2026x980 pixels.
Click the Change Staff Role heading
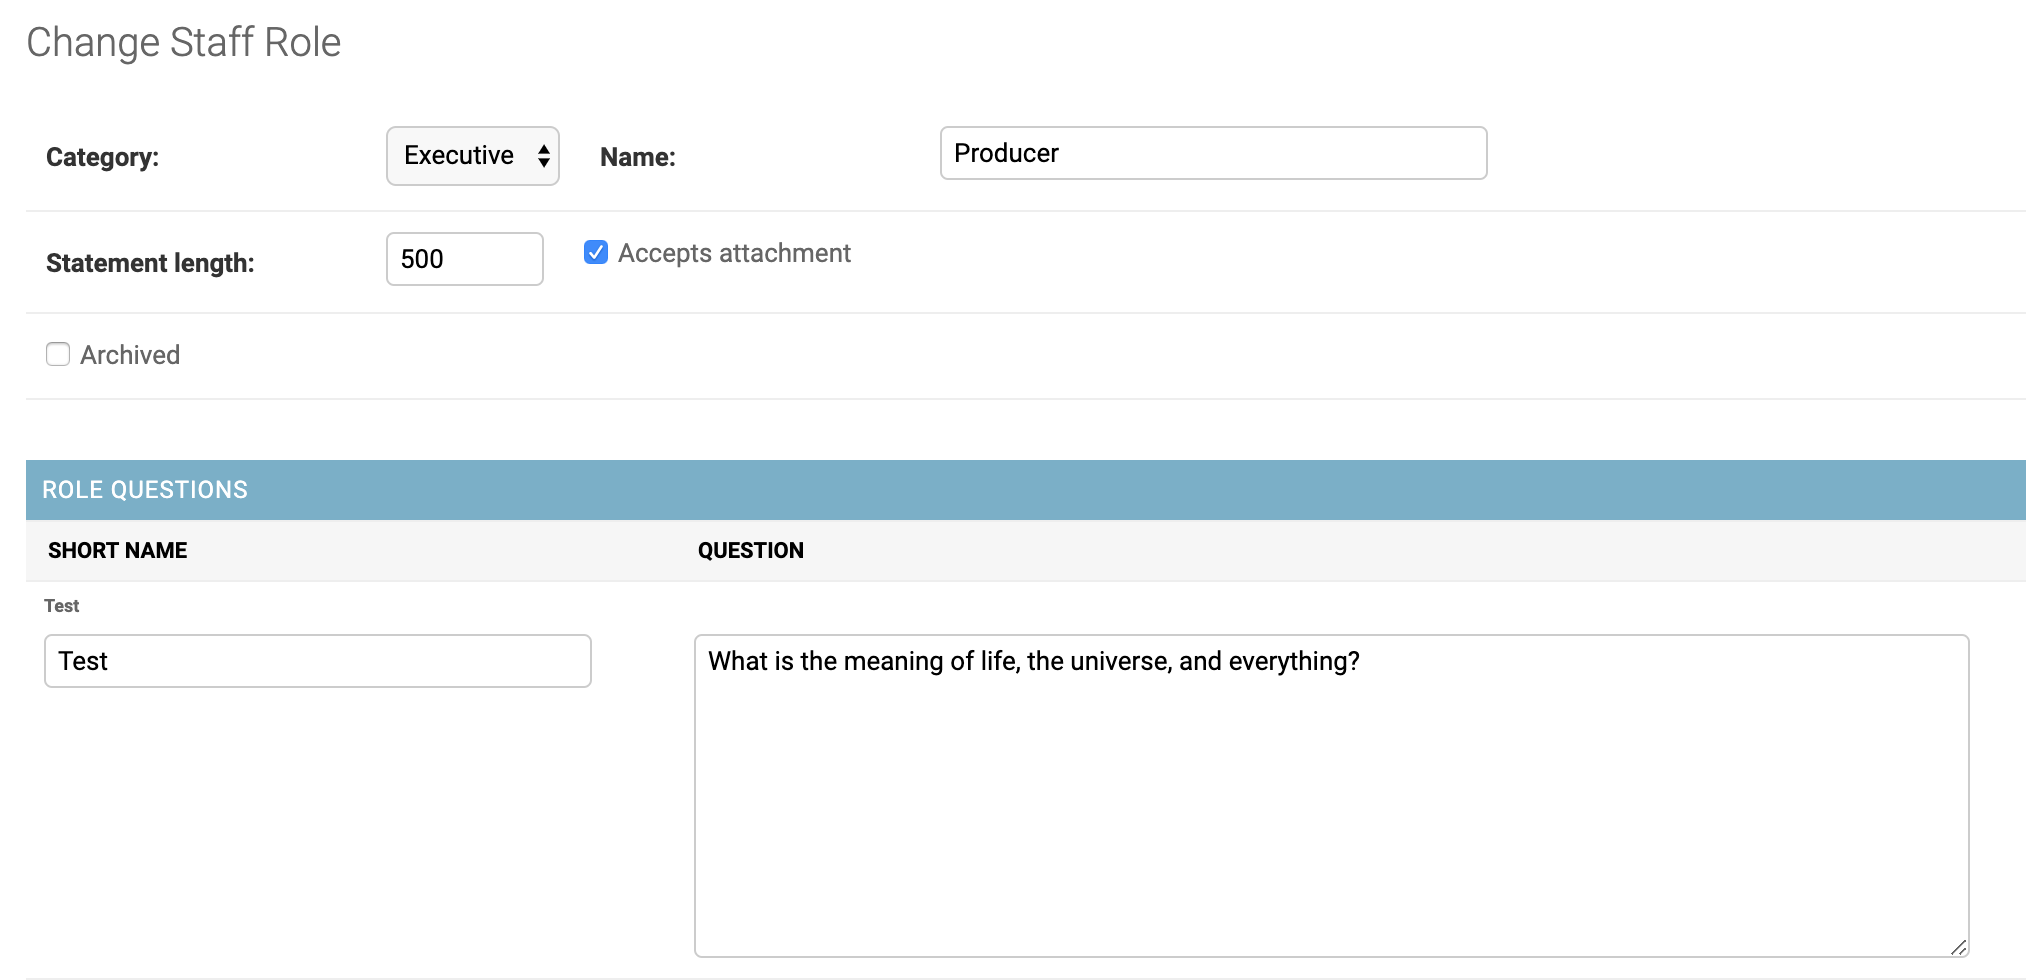tap(184, 43)
